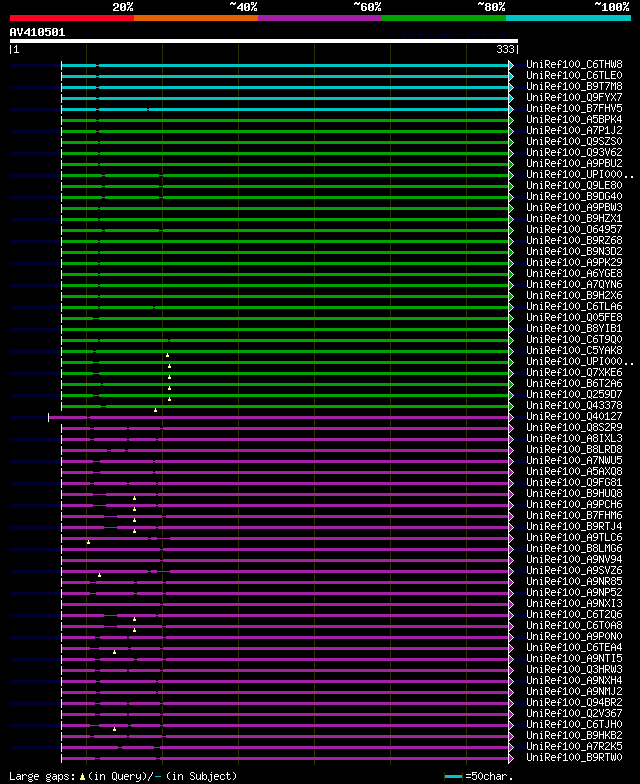Image resolution: width=640 pixels, height=784 pixels.
Task: Click the UniRef100_A7P1J2 text
Action: click(574, 130)
